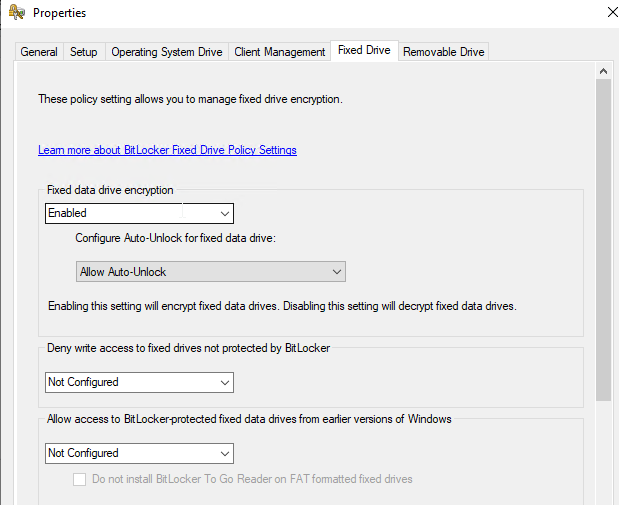Click the policy description text about fixed drive encryption
Image resolution: width=619 pixels, height=505 pixels.
(x=190, y=99)
